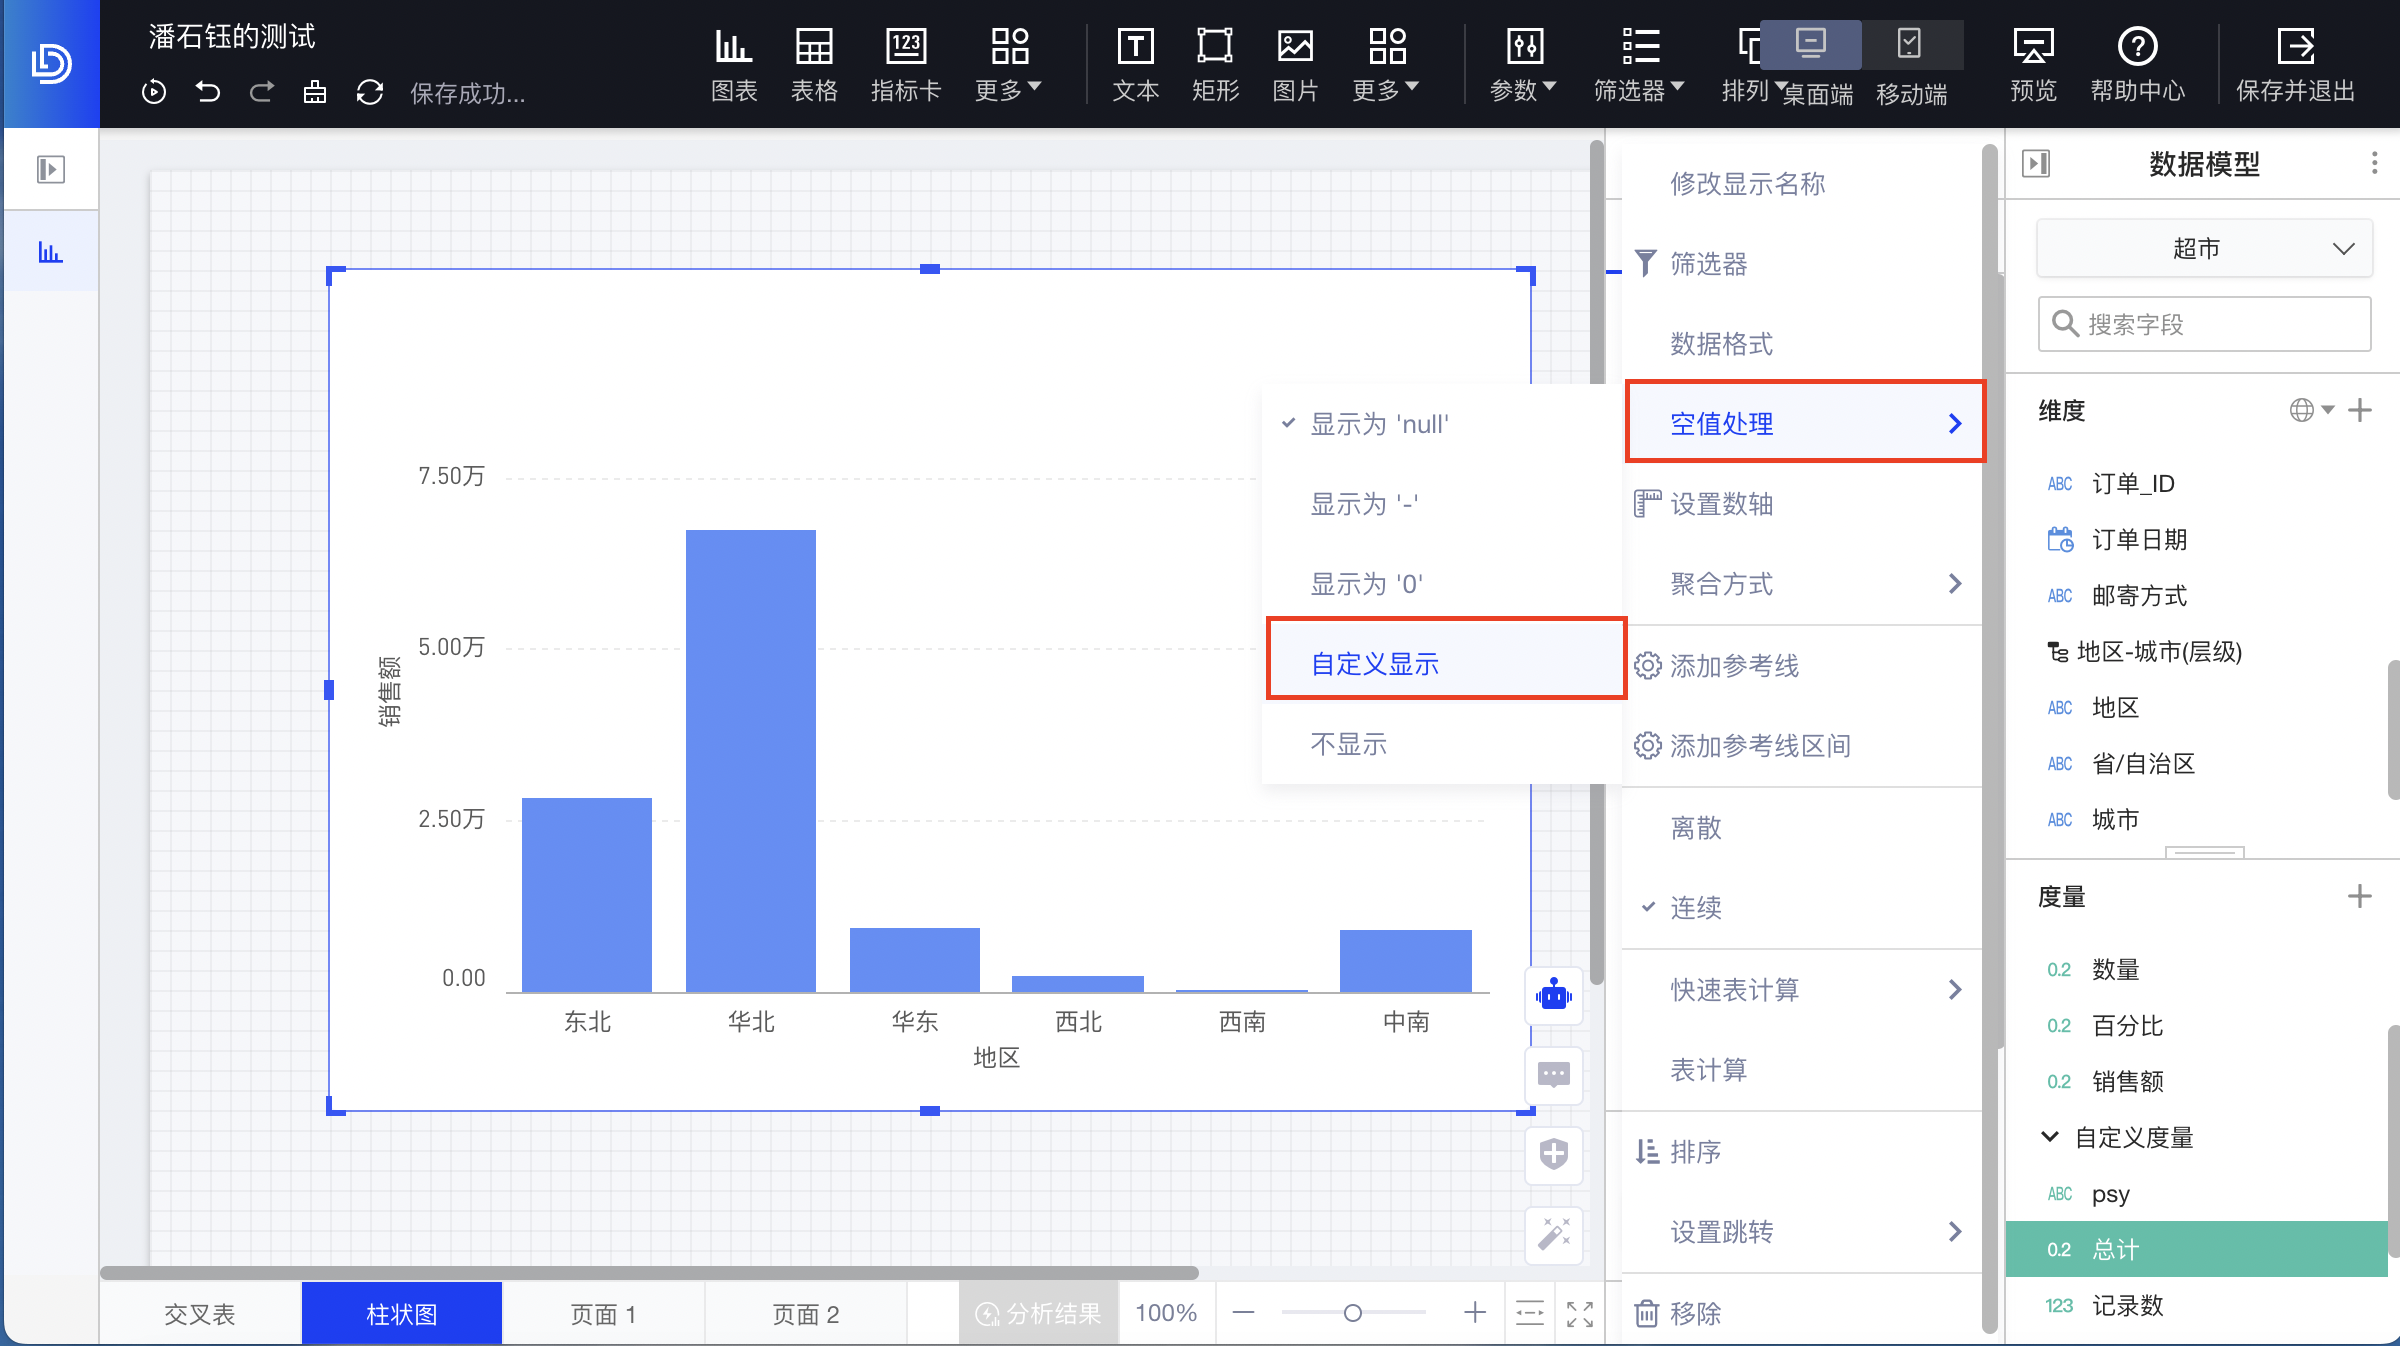The height and width of the screenshot is (1346, 2400).
Task: Open the 超市 data source dropdown
Action: click(x=2203, y=248)
